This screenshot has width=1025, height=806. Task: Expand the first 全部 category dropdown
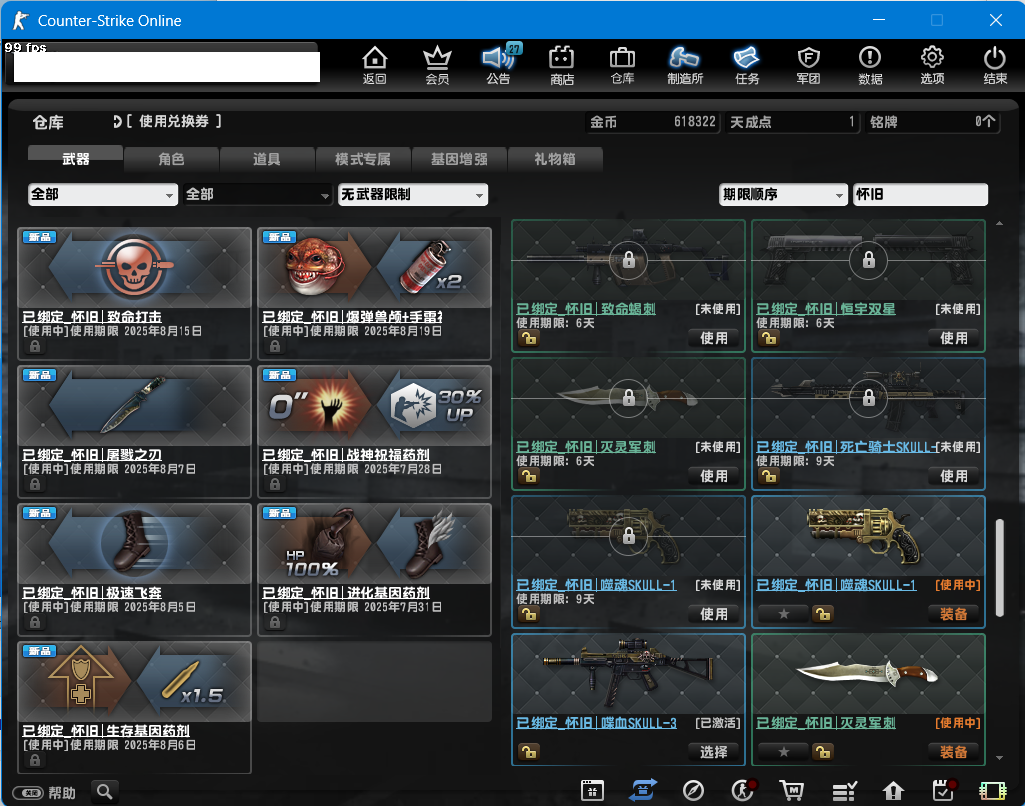point(103,195)
